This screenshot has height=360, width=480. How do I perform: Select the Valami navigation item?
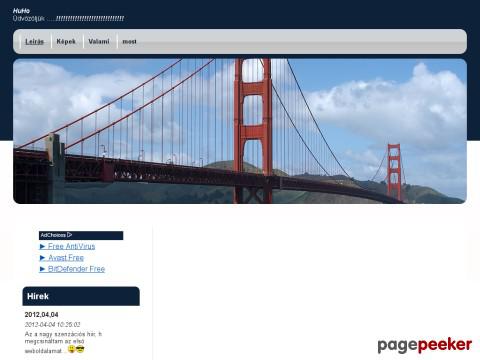coord(99,42)
